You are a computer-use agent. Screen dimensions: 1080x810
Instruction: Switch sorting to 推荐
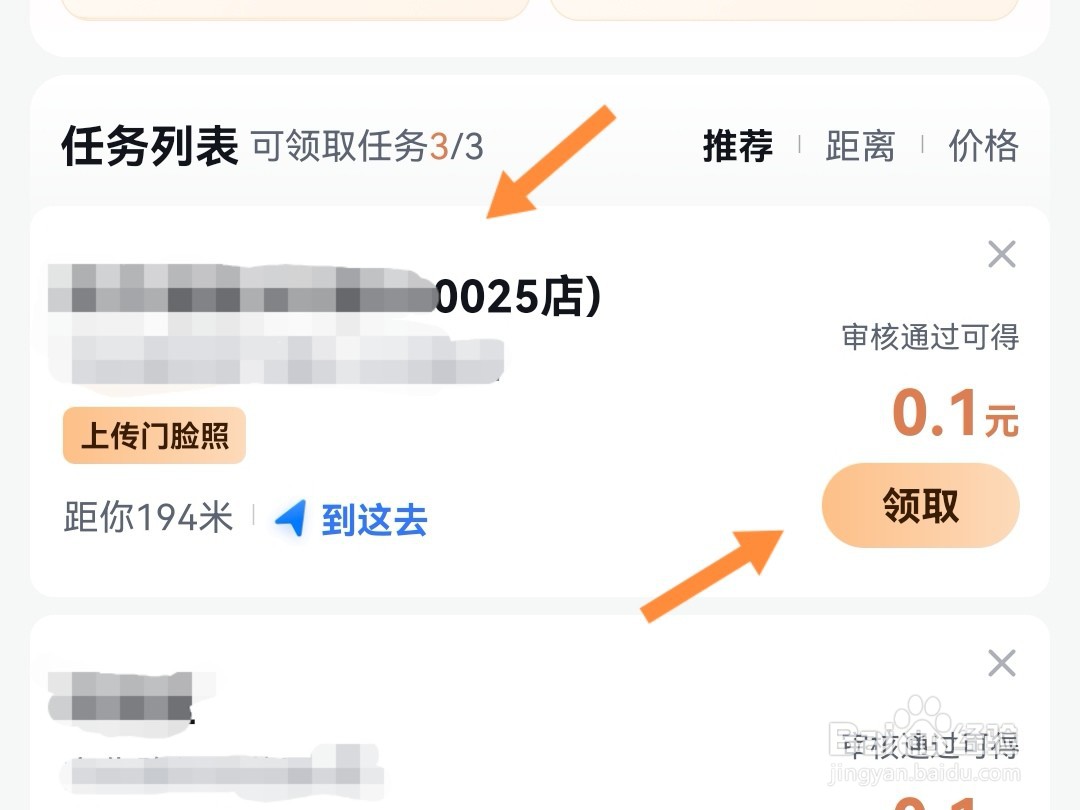[736, 146]
